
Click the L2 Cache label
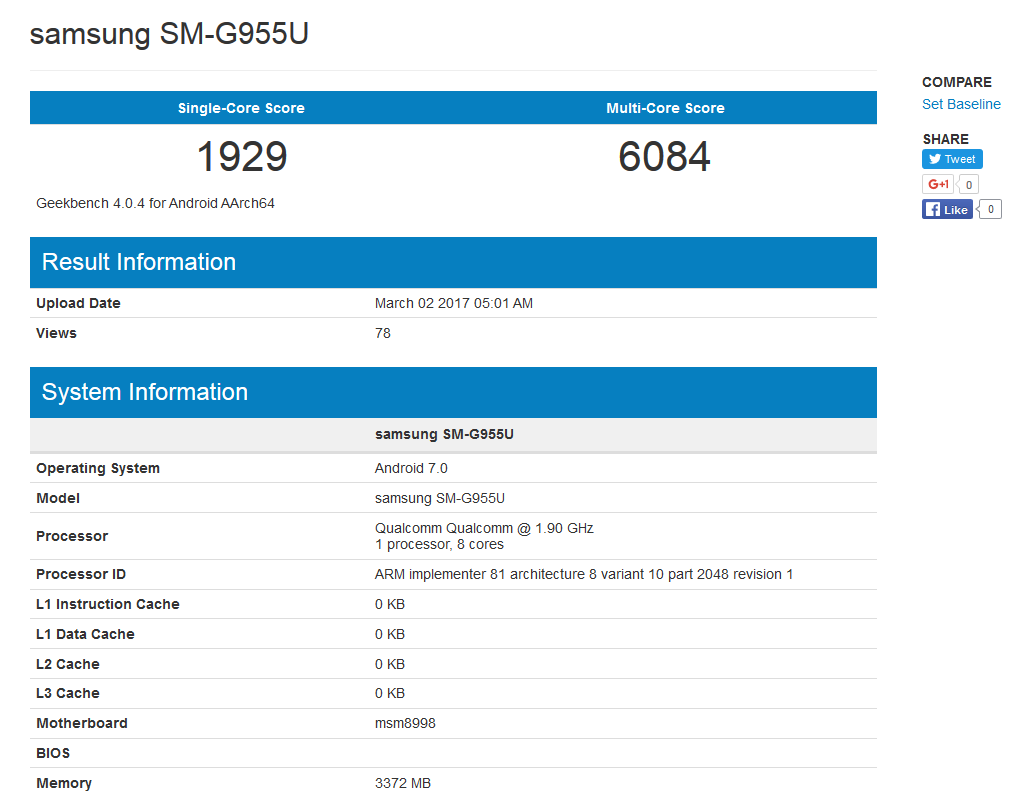[68, 664]
